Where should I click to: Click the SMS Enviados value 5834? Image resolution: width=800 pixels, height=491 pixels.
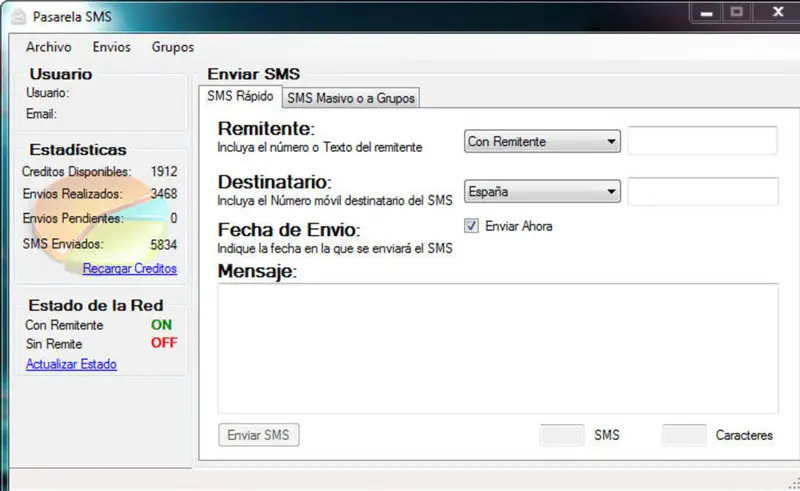(164, 245)
